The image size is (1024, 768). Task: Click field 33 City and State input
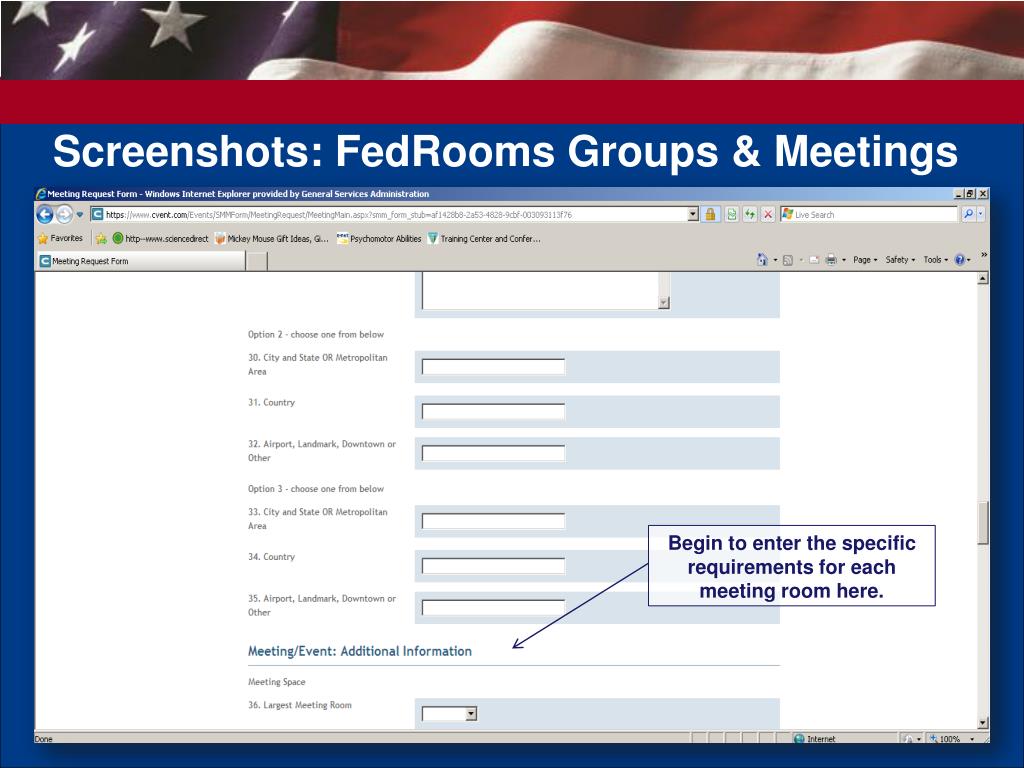493,520
